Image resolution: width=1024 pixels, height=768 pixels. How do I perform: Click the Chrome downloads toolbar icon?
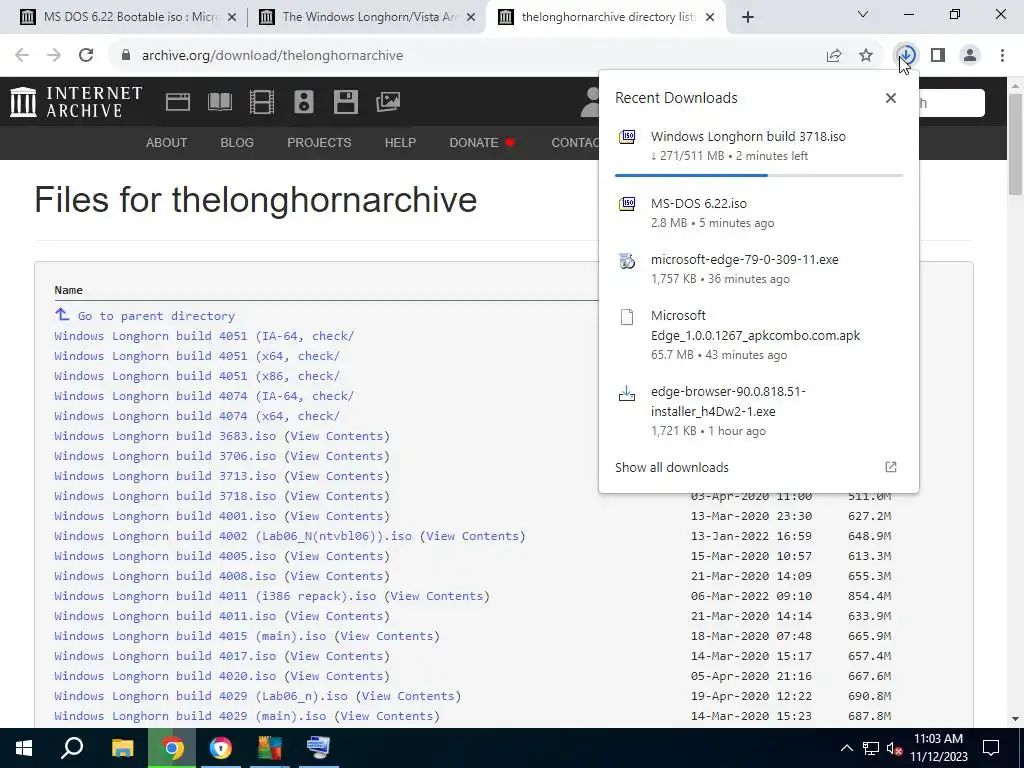click(x=906, y=56)
